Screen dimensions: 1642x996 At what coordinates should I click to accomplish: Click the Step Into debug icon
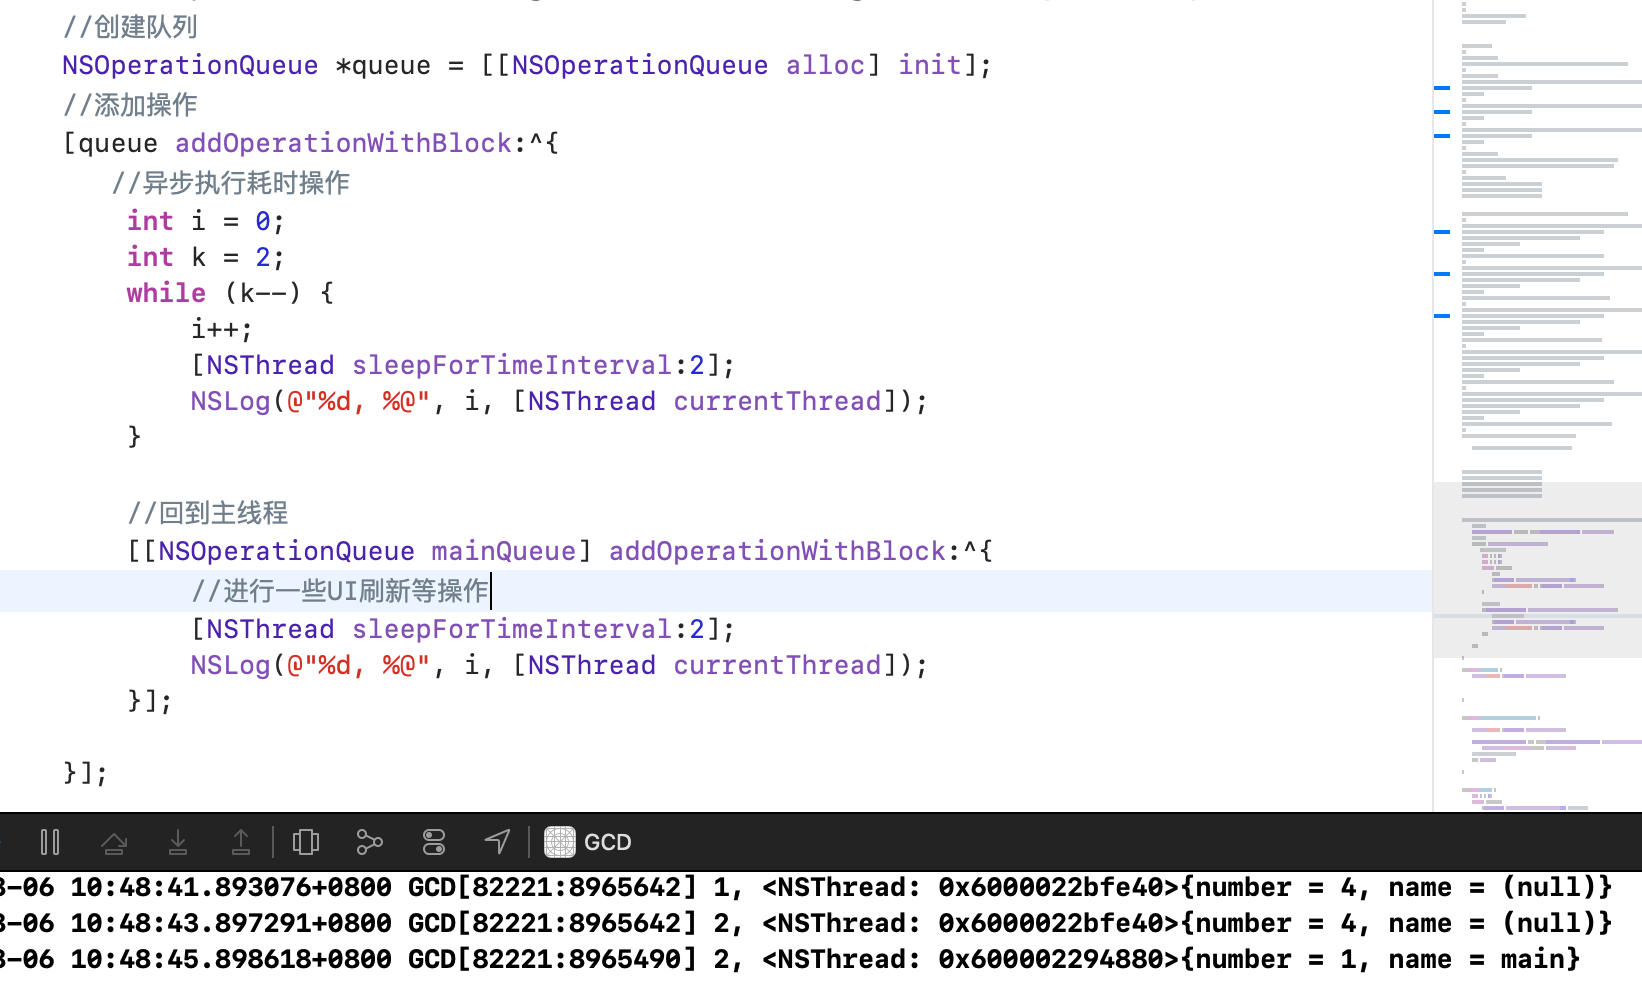tap(178, 842)
